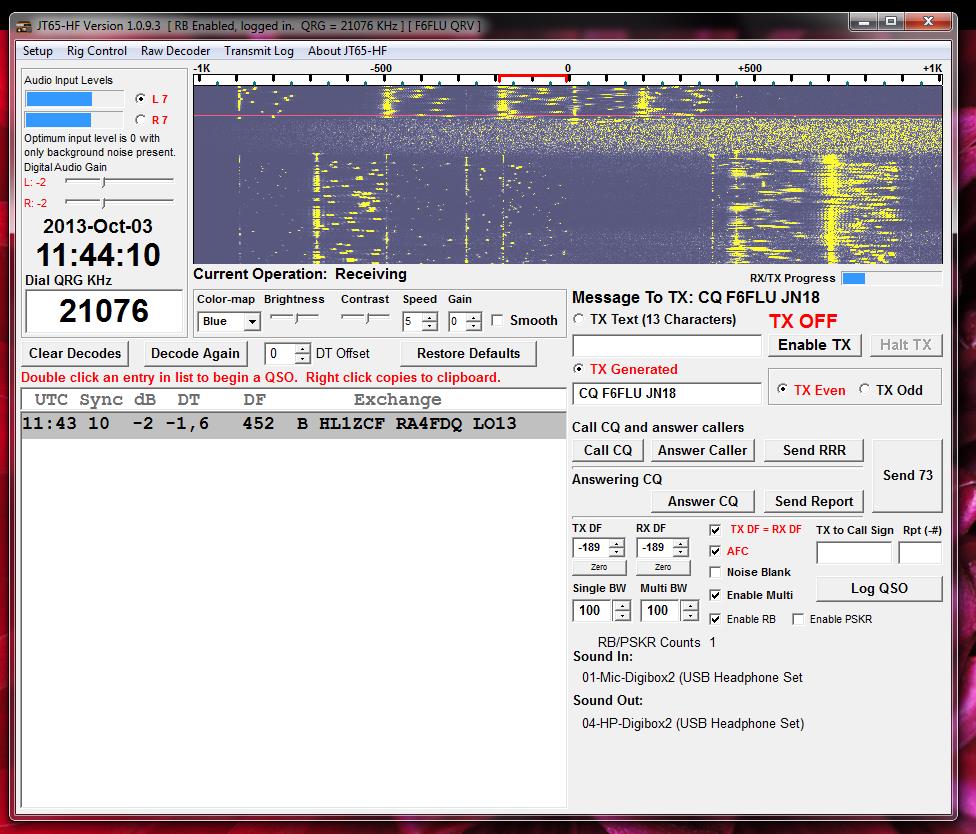Select the R audio input channel

(x=141, y=119)
